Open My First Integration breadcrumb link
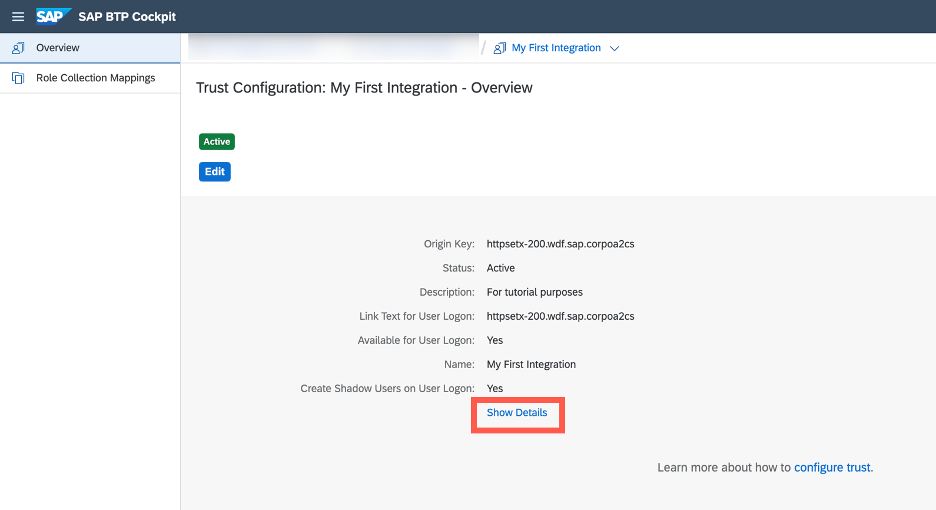The height and width of the screenshot is (510, 936). pos(556,48)
